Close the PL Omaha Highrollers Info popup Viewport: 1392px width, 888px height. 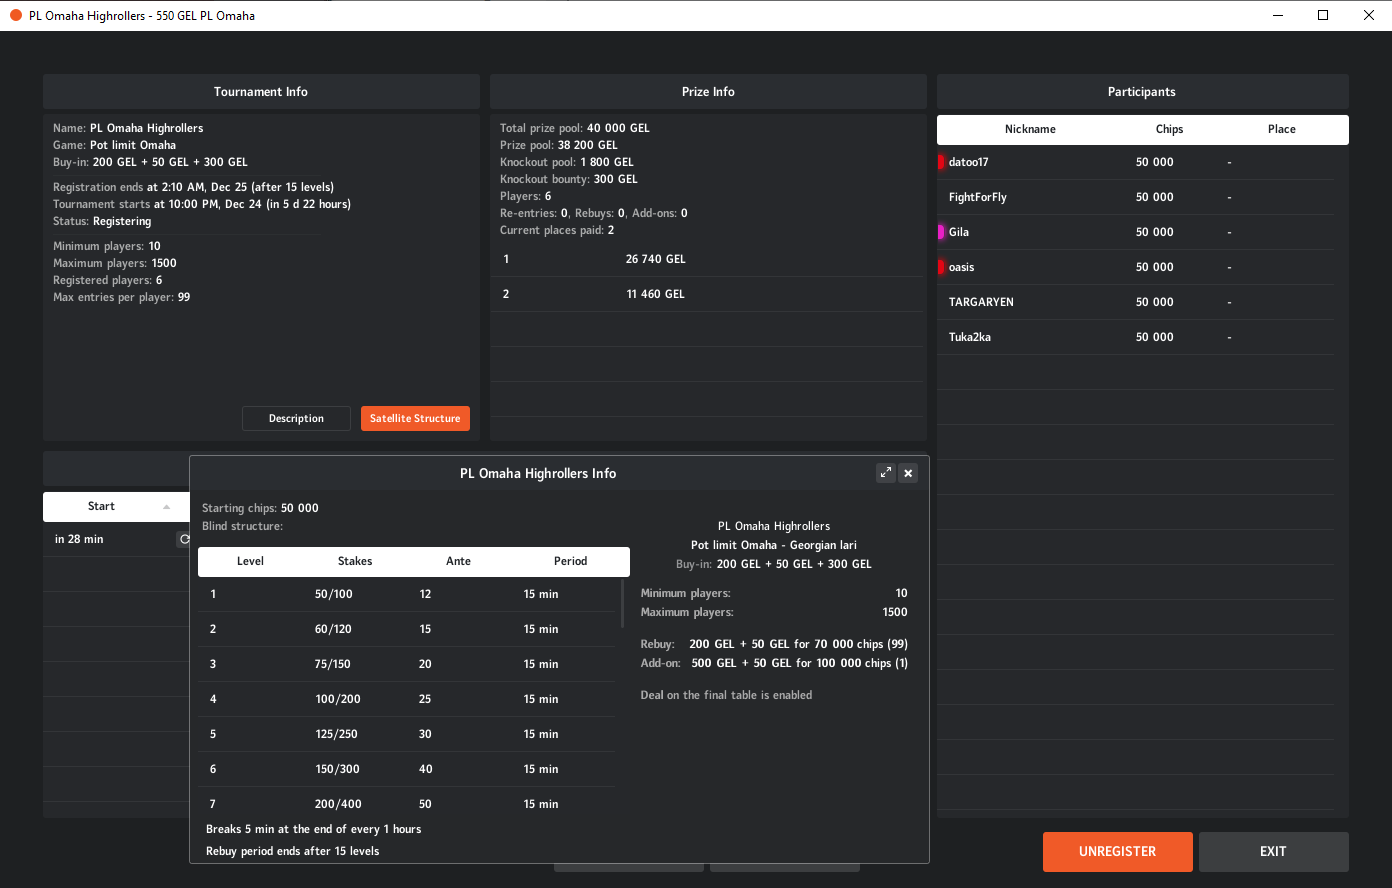[908, 473]
